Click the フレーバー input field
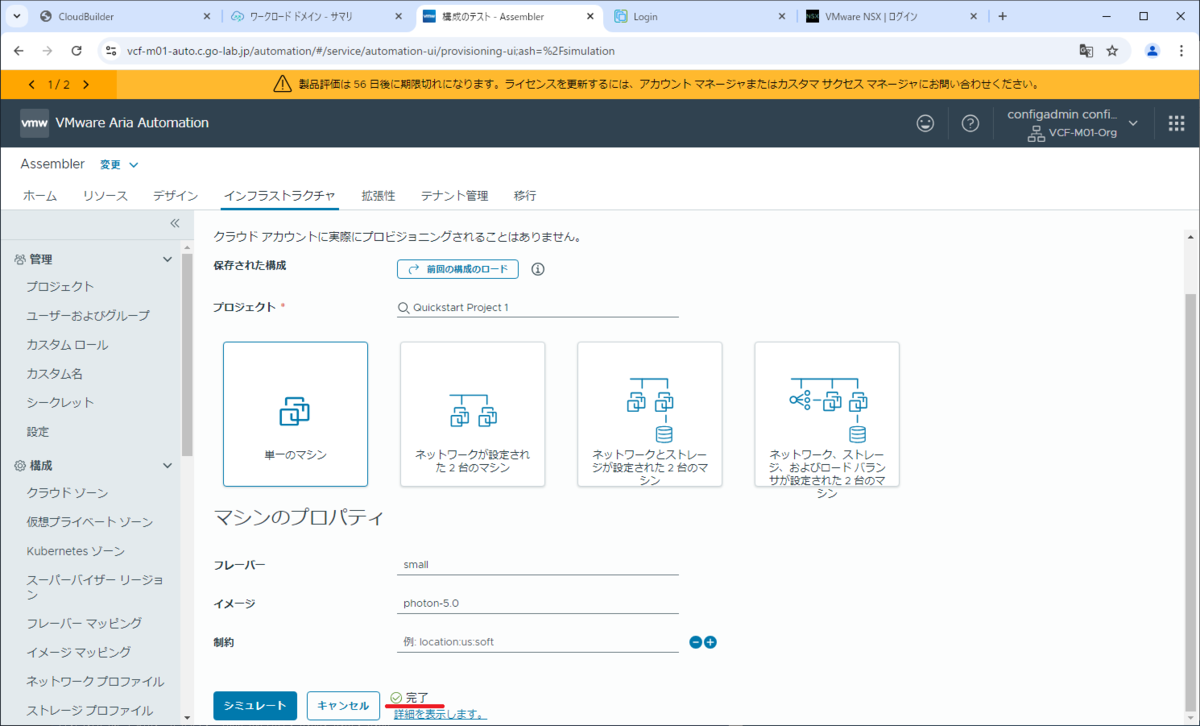1200x726 pixels. point(538,565)
